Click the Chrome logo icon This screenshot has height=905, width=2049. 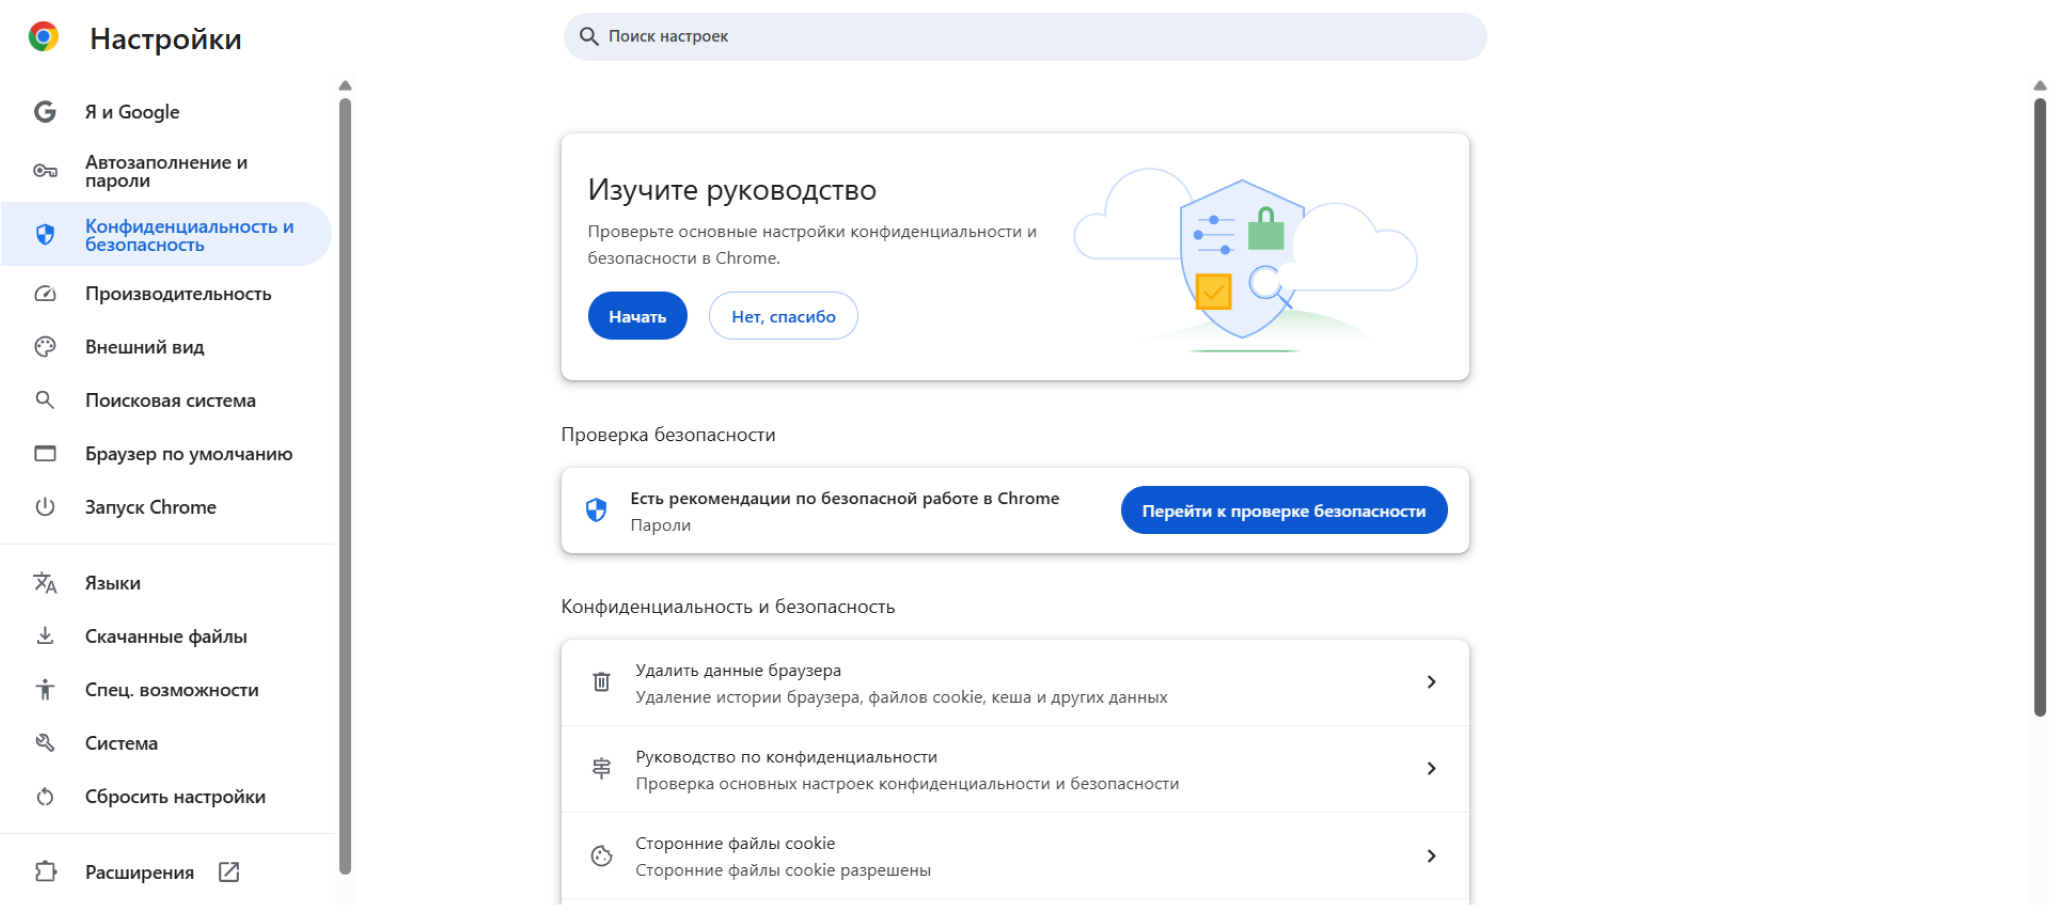43,37
